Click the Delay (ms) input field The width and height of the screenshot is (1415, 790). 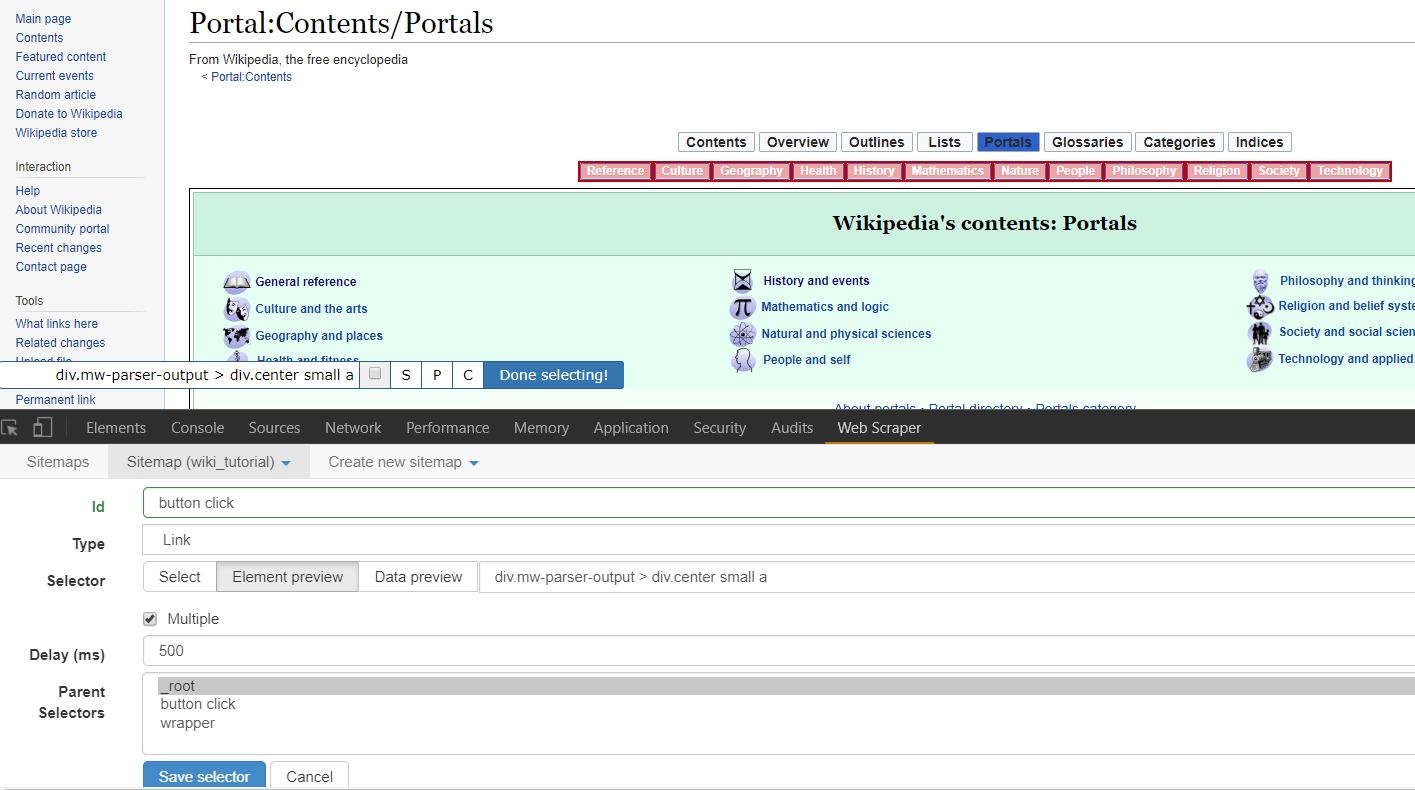point(779,651)
